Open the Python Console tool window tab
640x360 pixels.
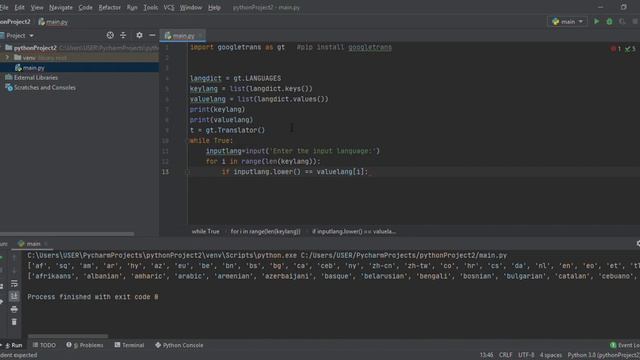[179, 345]
